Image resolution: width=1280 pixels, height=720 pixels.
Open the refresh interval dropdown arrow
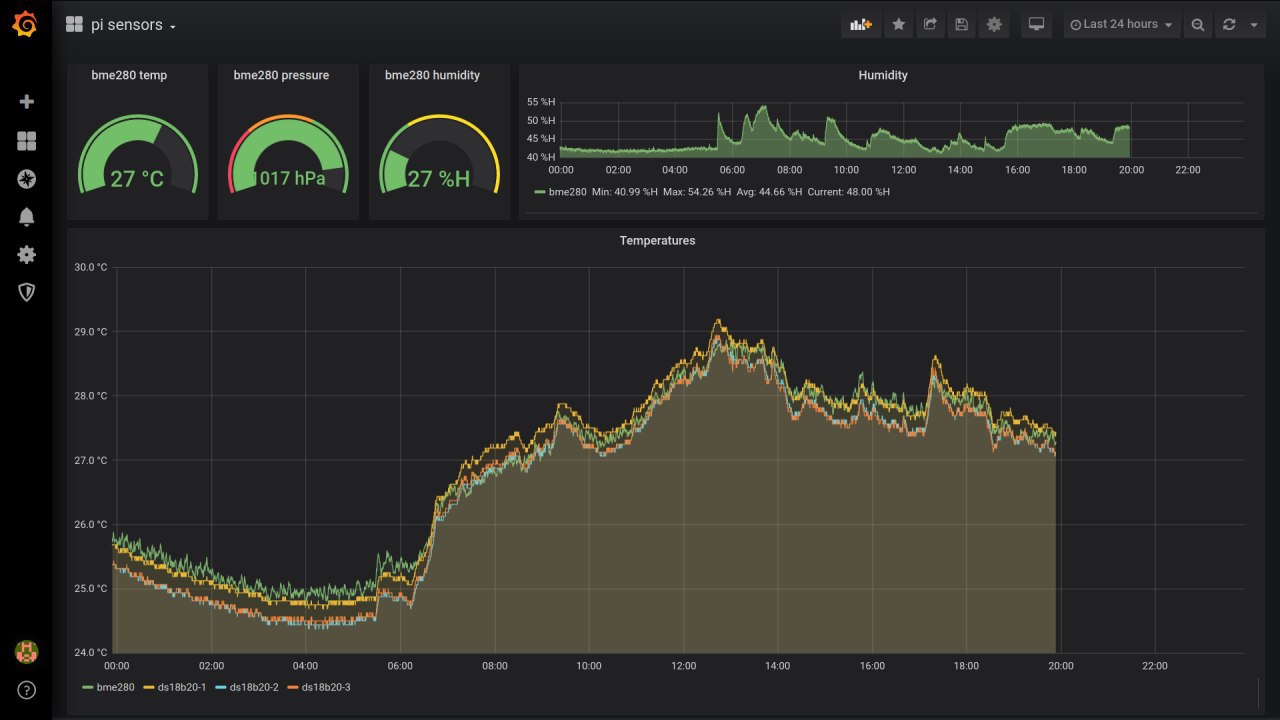(1254, 25)
